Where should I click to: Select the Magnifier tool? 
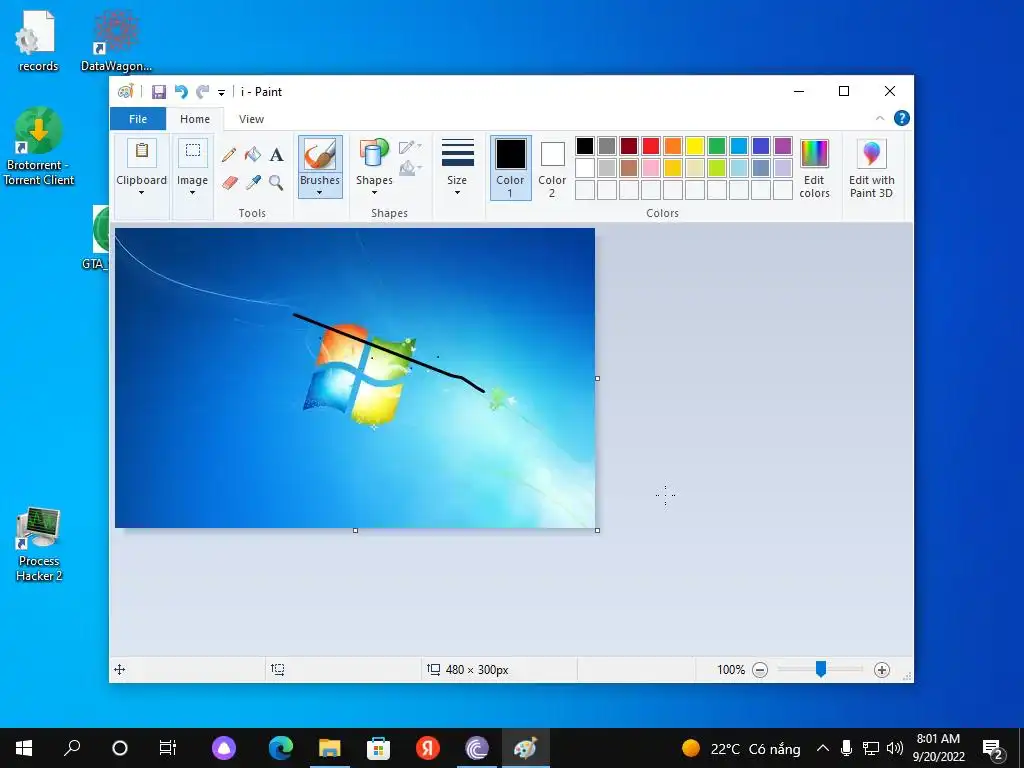(x=276, y=182)
